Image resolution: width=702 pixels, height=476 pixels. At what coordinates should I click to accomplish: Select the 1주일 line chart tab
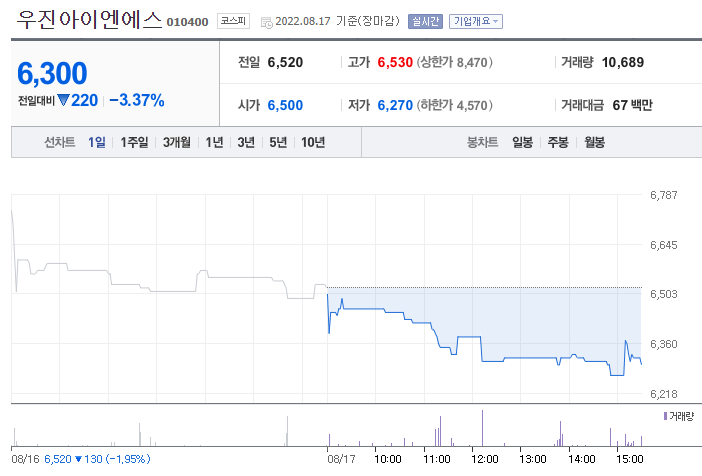tap(134, 142)
